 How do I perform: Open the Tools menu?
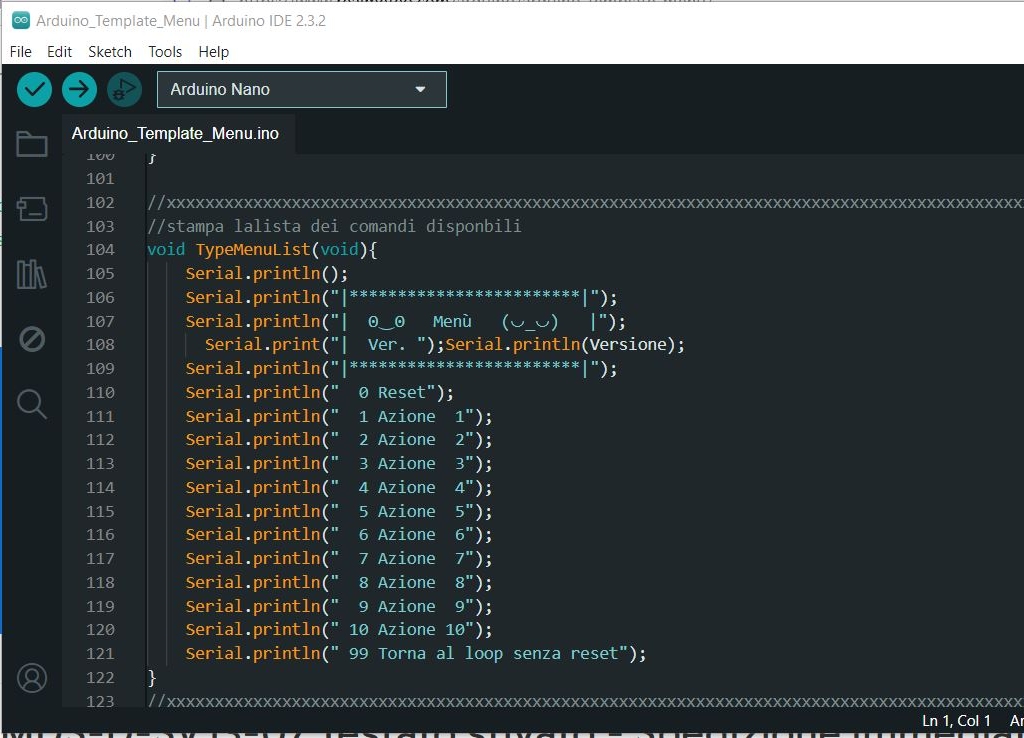point(165,52)
